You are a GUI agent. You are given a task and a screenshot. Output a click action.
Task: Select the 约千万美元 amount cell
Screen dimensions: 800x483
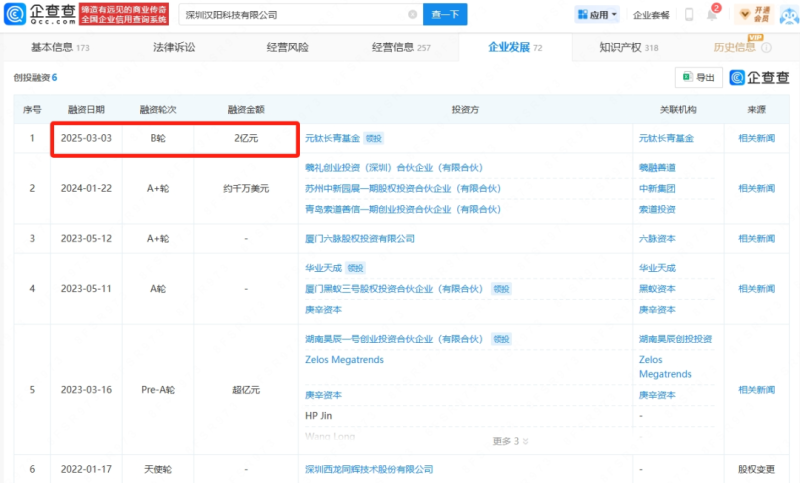point(246,188)
